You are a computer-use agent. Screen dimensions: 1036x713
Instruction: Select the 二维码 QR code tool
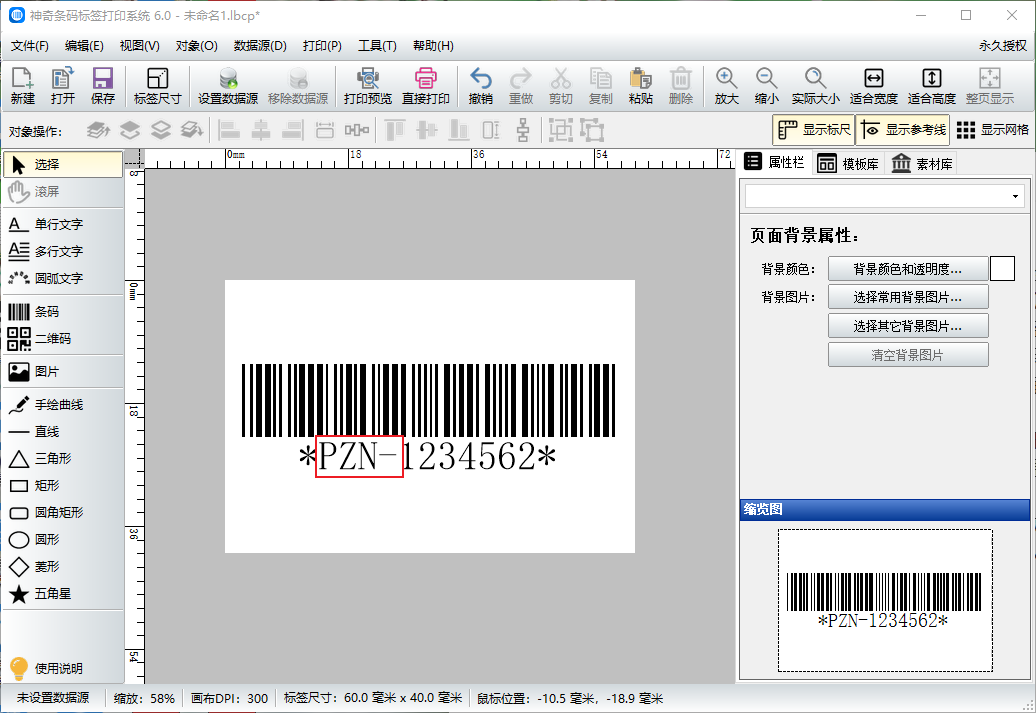coord(63,339)
